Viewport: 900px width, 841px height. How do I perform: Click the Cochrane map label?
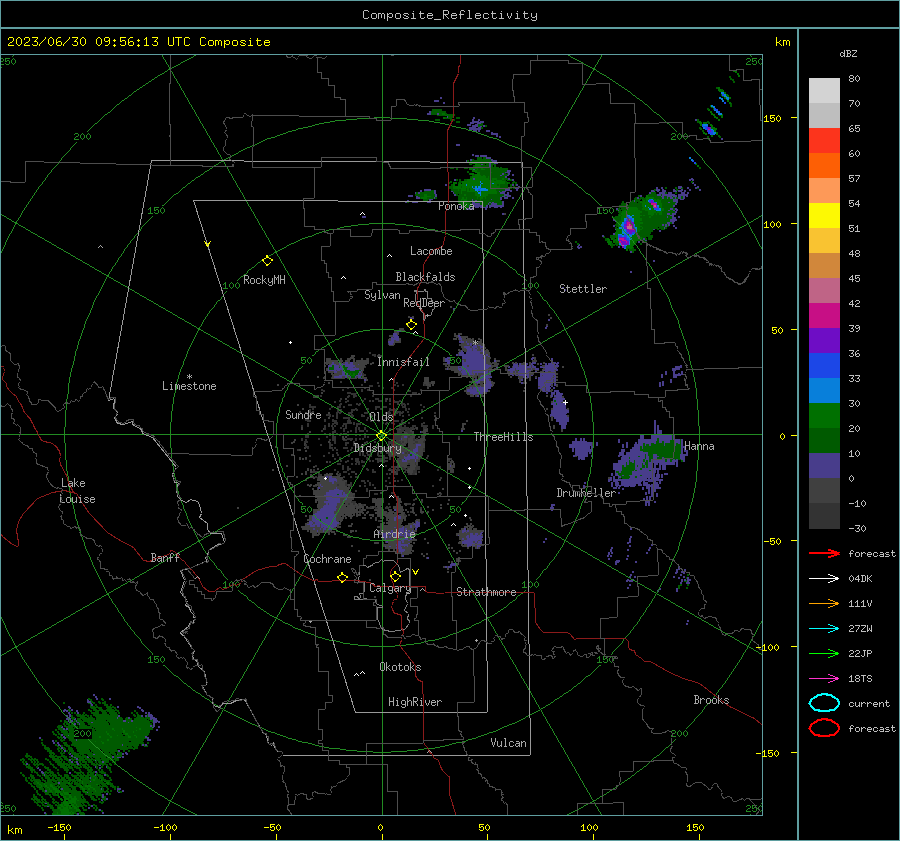point(327,559)
